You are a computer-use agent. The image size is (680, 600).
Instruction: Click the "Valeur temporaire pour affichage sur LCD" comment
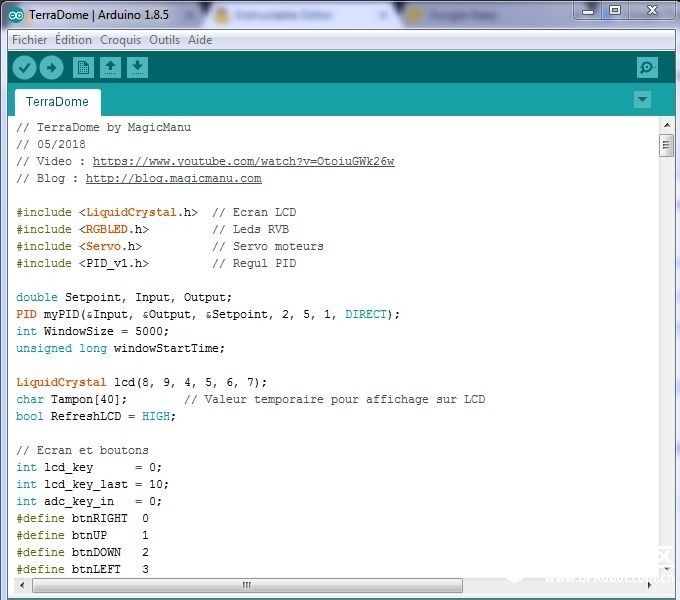point(335,399)
